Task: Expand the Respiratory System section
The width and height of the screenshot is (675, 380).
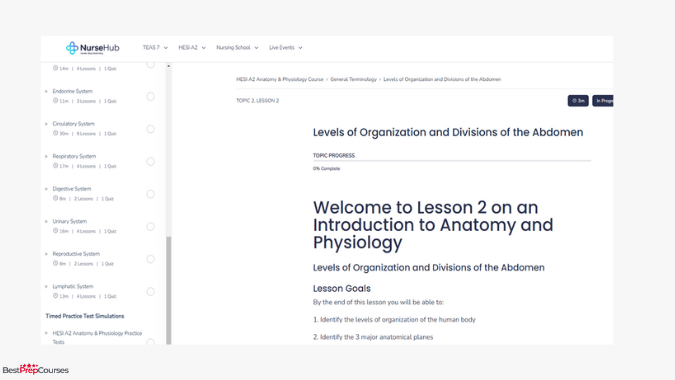Action: (x=46, y=156)
